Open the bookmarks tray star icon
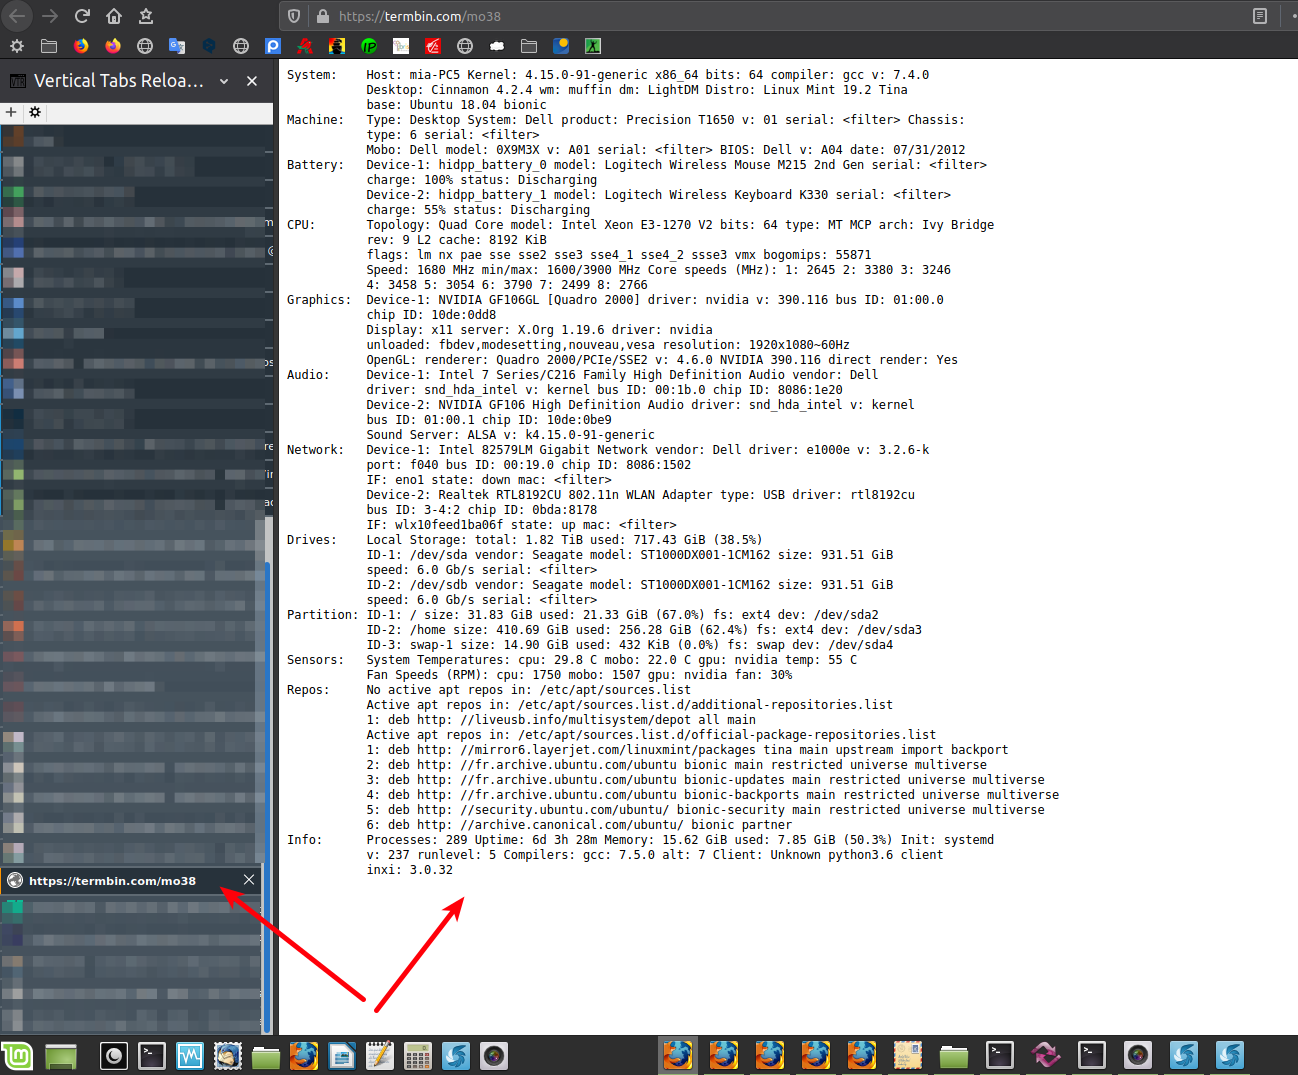 tap(146, 16)
